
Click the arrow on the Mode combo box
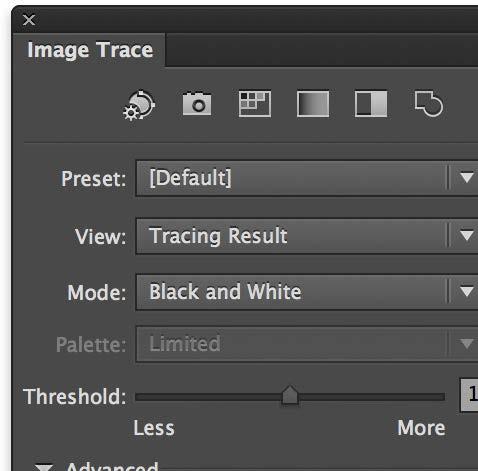(x=466, y=292)
